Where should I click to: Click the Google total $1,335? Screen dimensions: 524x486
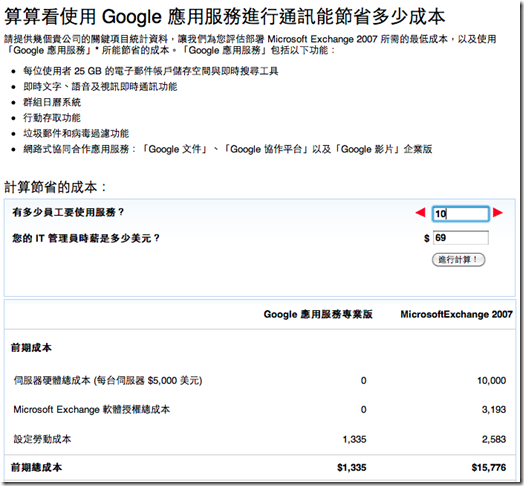[x=352, y=467]
